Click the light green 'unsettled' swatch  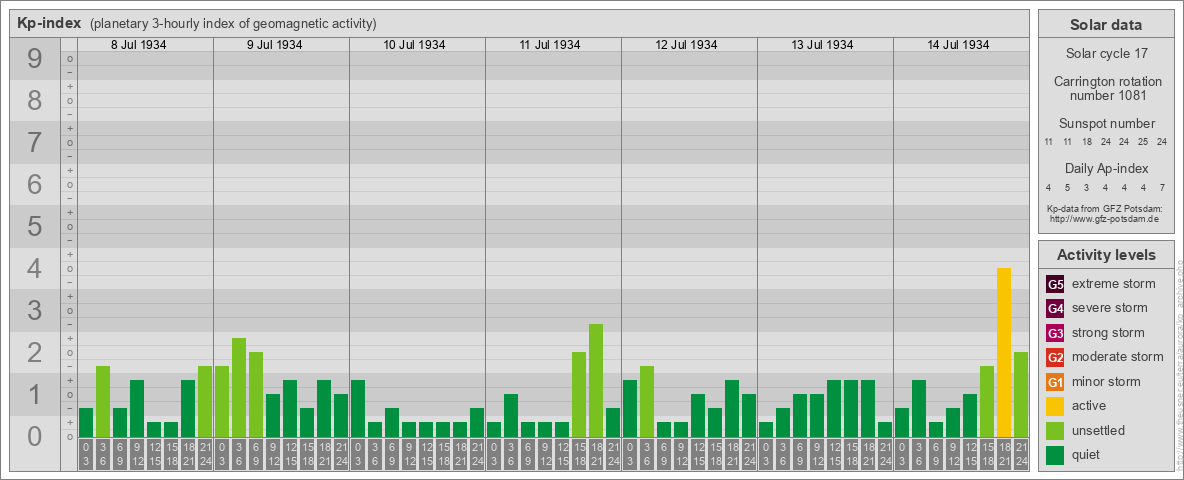click(x=1055, y=430)
